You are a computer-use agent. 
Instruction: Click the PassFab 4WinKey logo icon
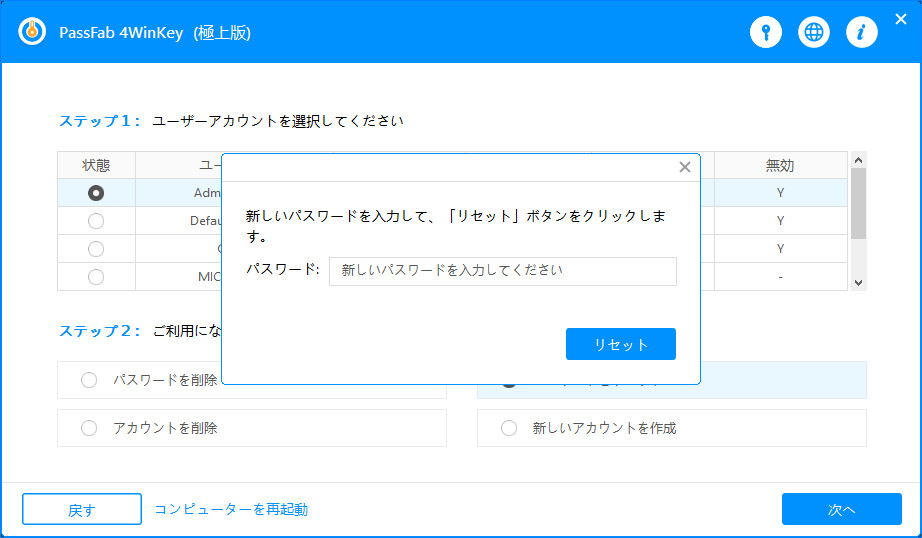point(33,32)
